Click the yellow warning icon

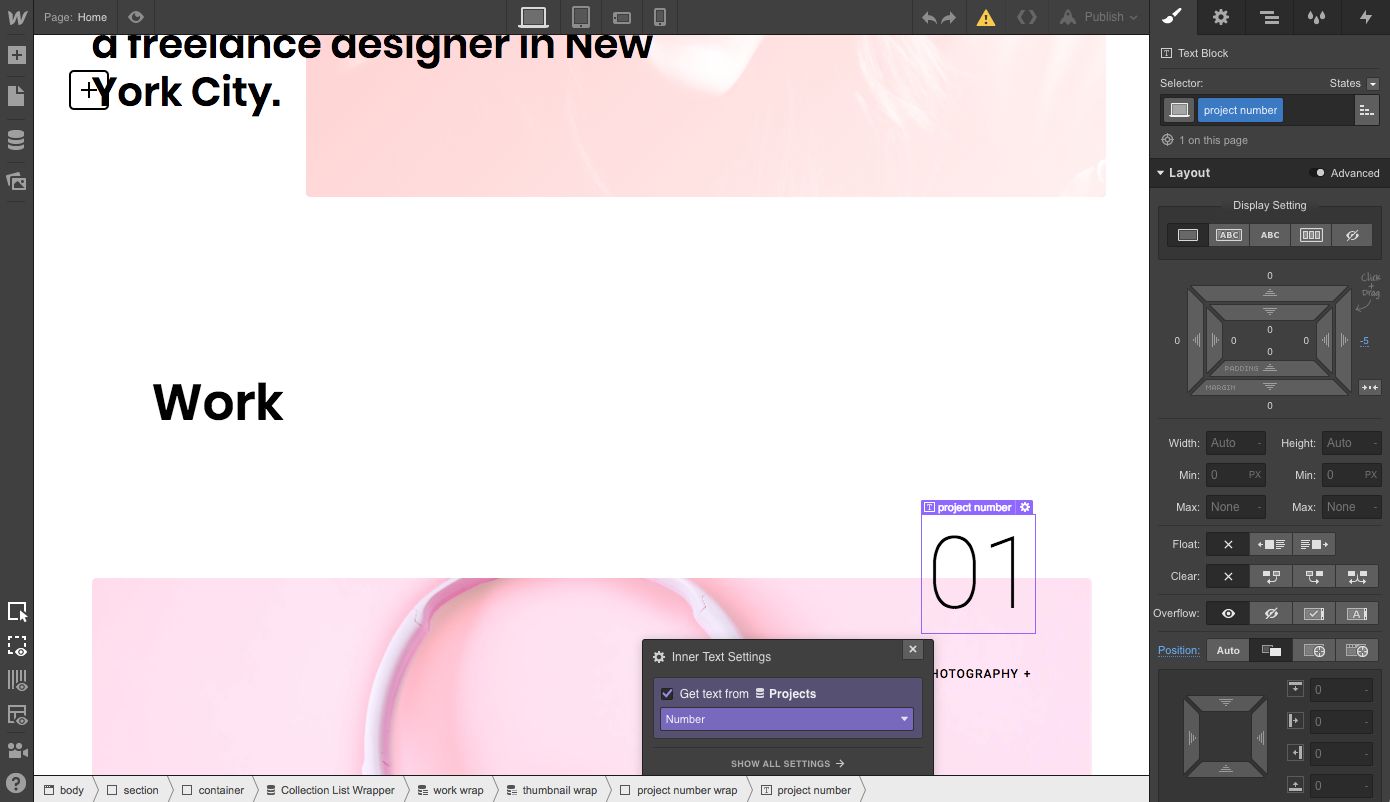(x=986, y=17)
